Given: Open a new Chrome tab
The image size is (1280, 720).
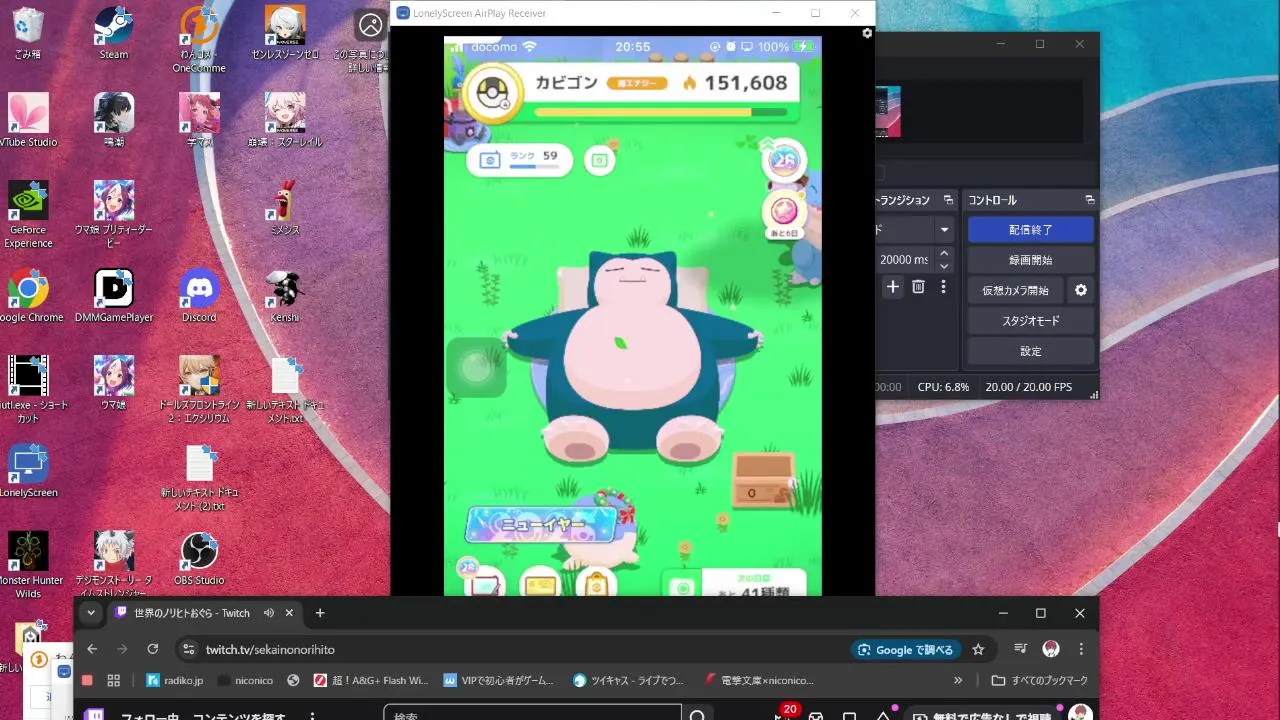Looking at the screenshot, I should 320,613.
